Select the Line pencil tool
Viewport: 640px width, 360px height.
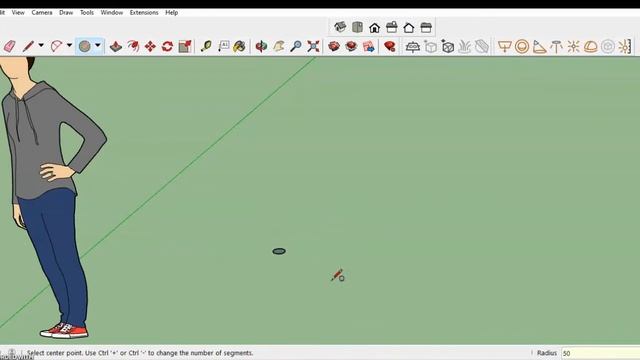(x=28, y=46)
